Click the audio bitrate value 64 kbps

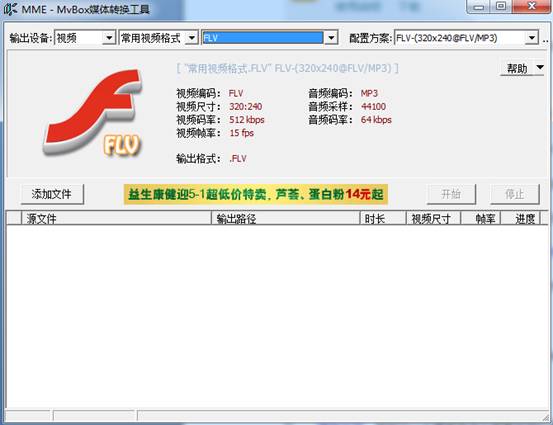click(376, 120)
